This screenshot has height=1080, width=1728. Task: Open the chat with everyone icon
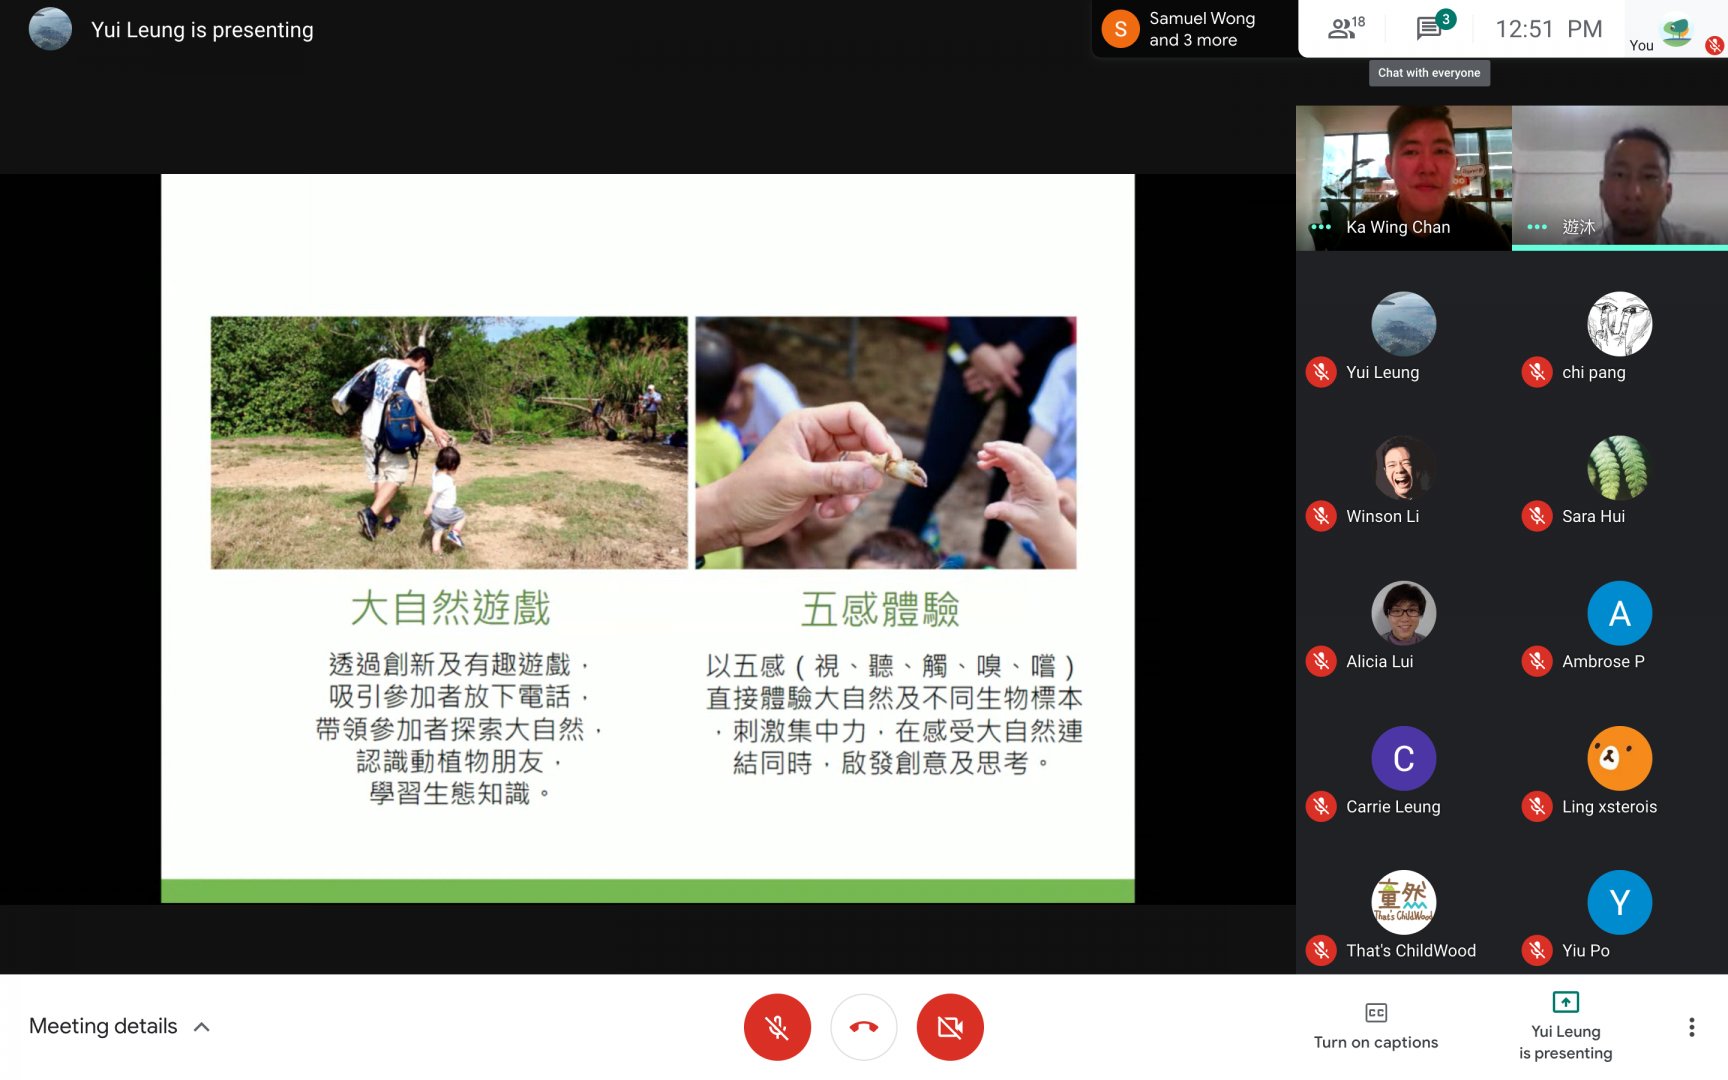tap(1430, 28)
